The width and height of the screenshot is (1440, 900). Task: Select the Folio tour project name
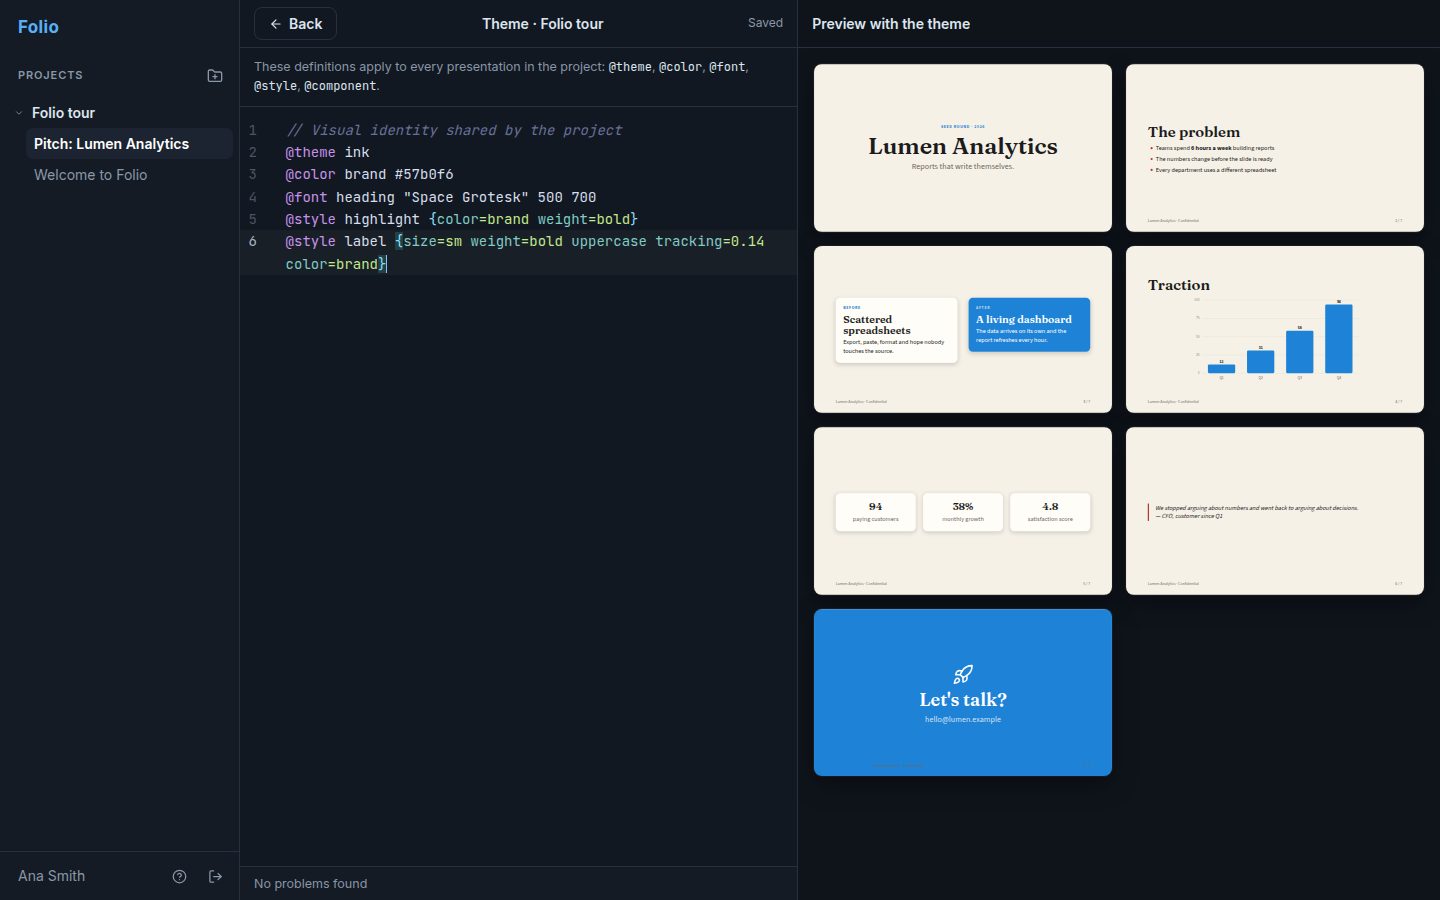coord(63,113)
